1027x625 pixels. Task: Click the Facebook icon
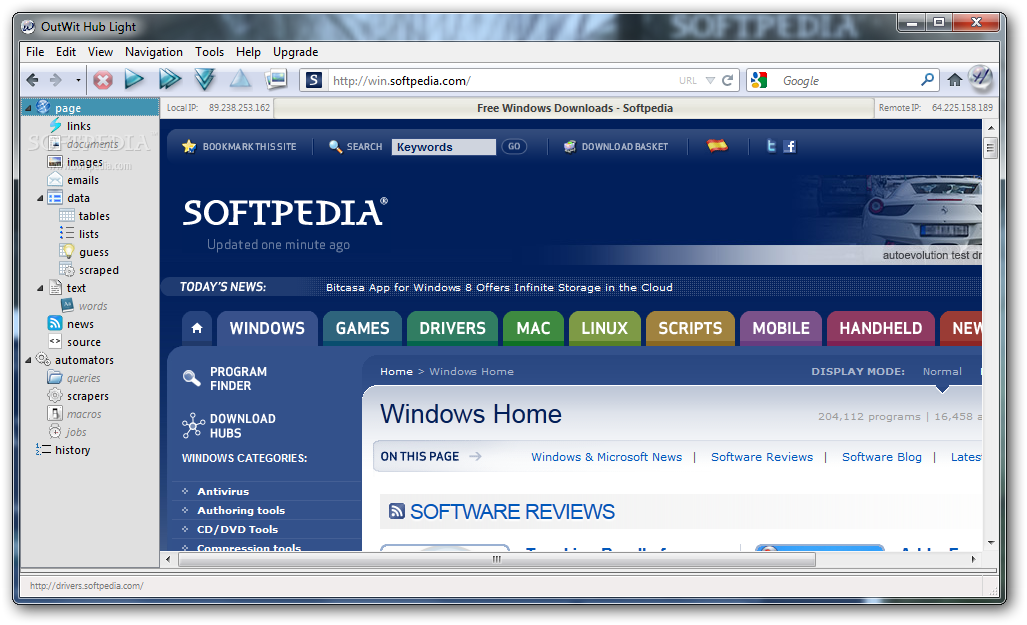tap(790, 146)
